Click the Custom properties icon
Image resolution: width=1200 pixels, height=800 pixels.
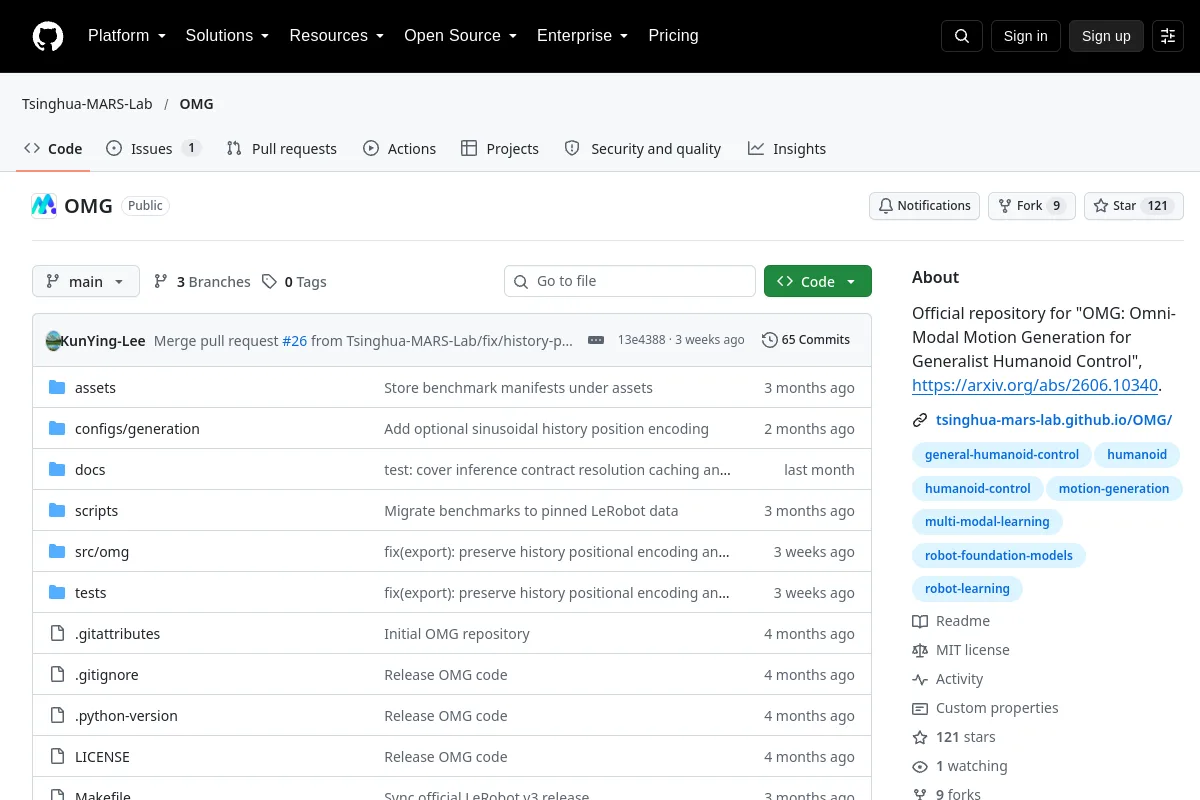click(x=920, y=708)
